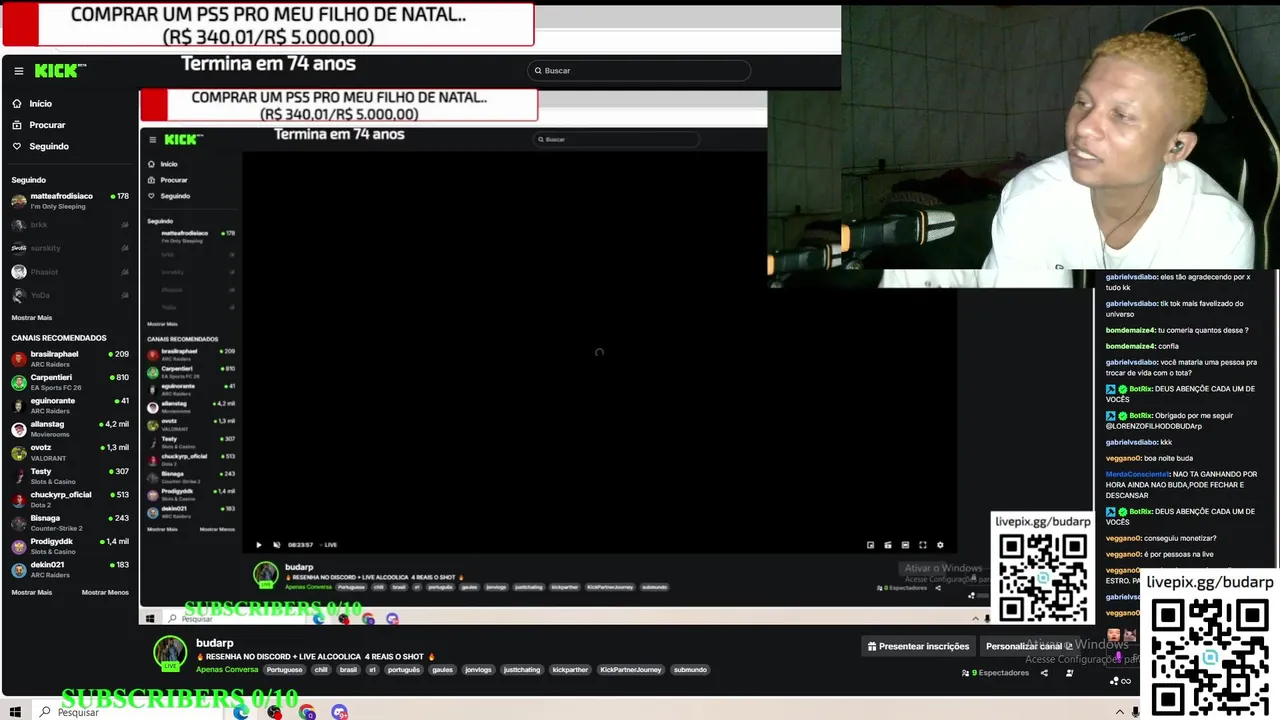Screen dimensions: 1280x720
Task: Open recommended channel Testy
Action: (70, 475)
